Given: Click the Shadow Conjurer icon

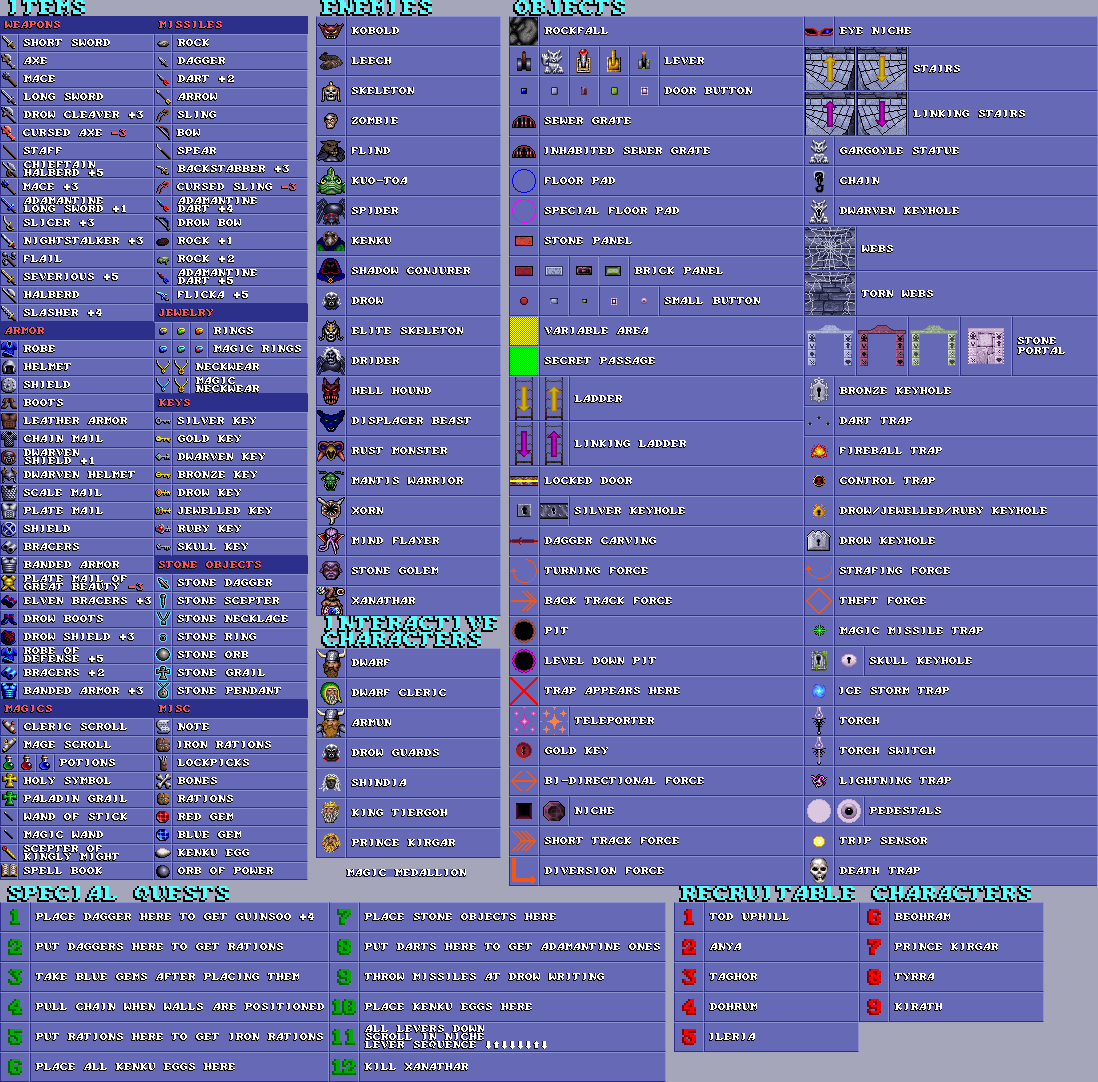Looking at the screenshot, I should [331, 271].
